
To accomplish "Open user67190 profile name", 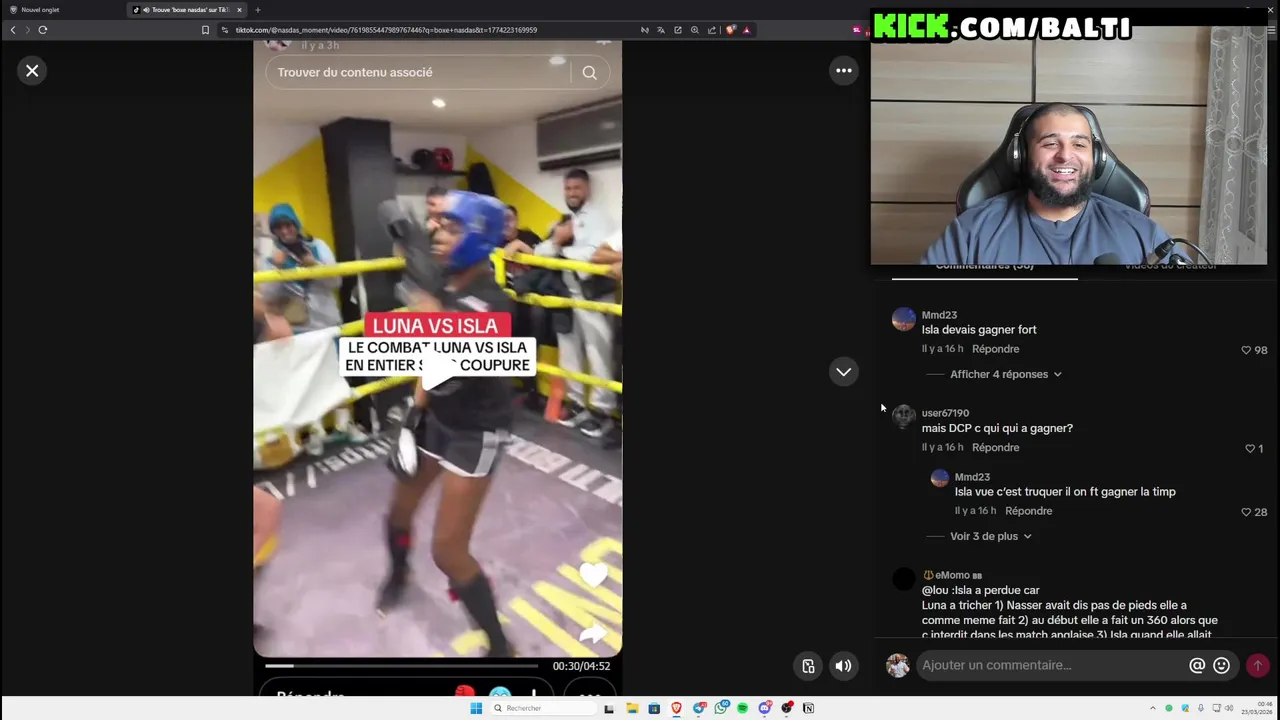I will click(x=945, y=413).
